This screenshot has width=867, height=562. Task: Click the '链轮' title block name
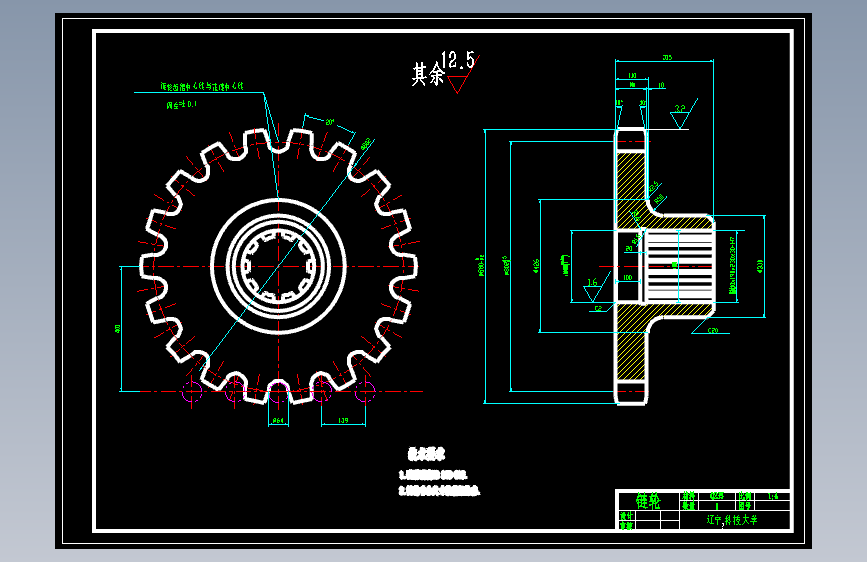[x=648, y=501]
